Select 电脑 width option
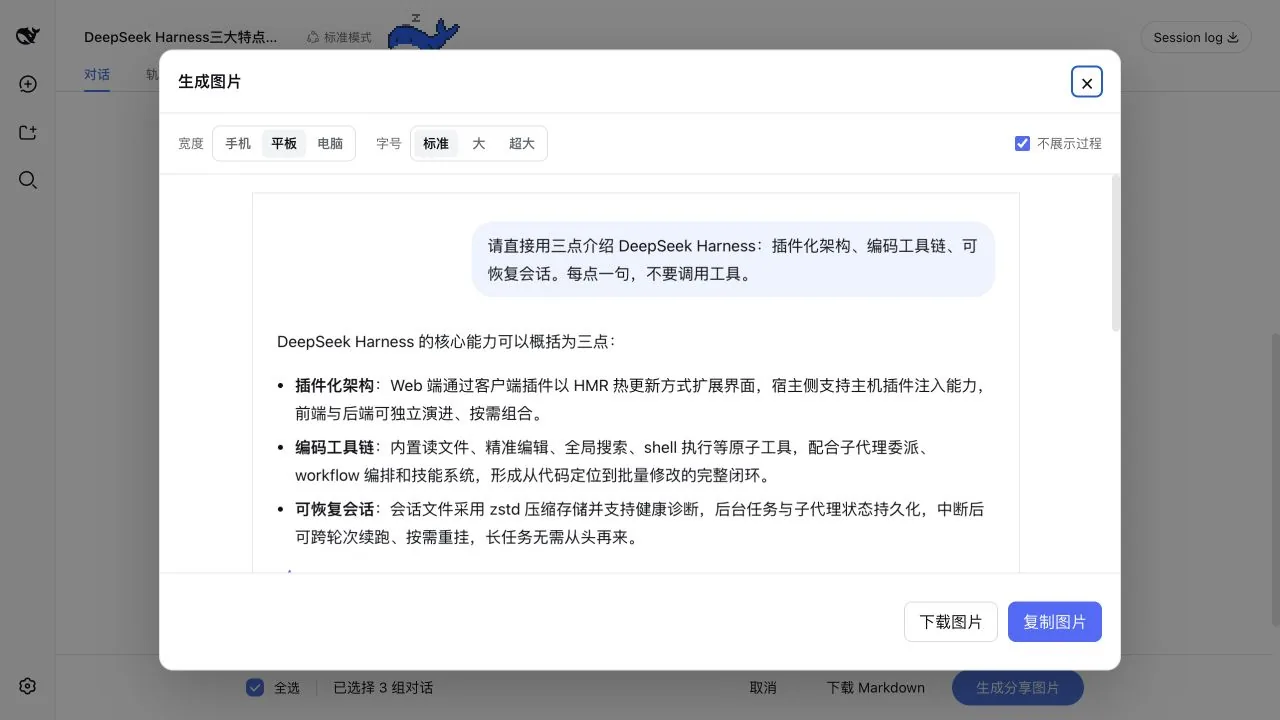The height and width of the screenshot is (720, 1280). 330,143
